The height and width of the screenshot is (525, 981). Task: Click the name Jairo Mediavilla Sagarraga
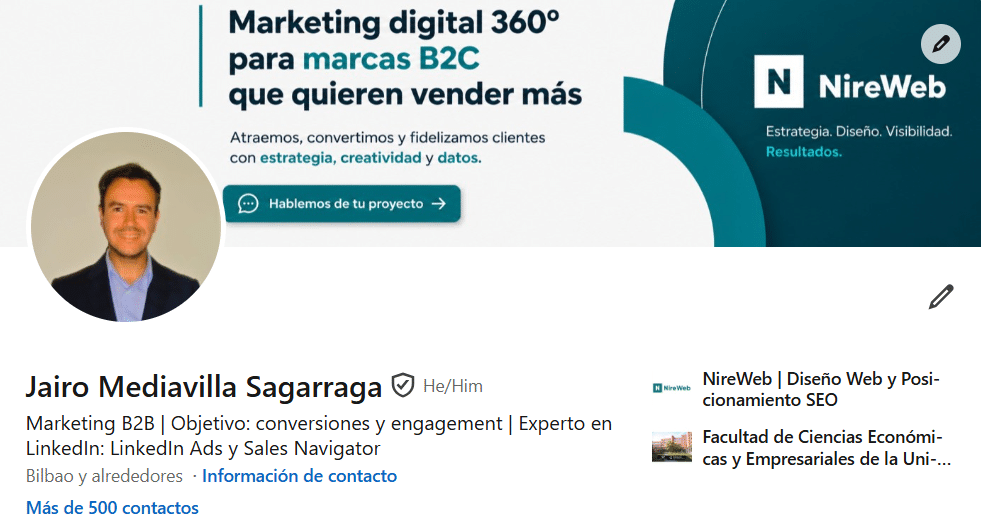pos(203,387)
